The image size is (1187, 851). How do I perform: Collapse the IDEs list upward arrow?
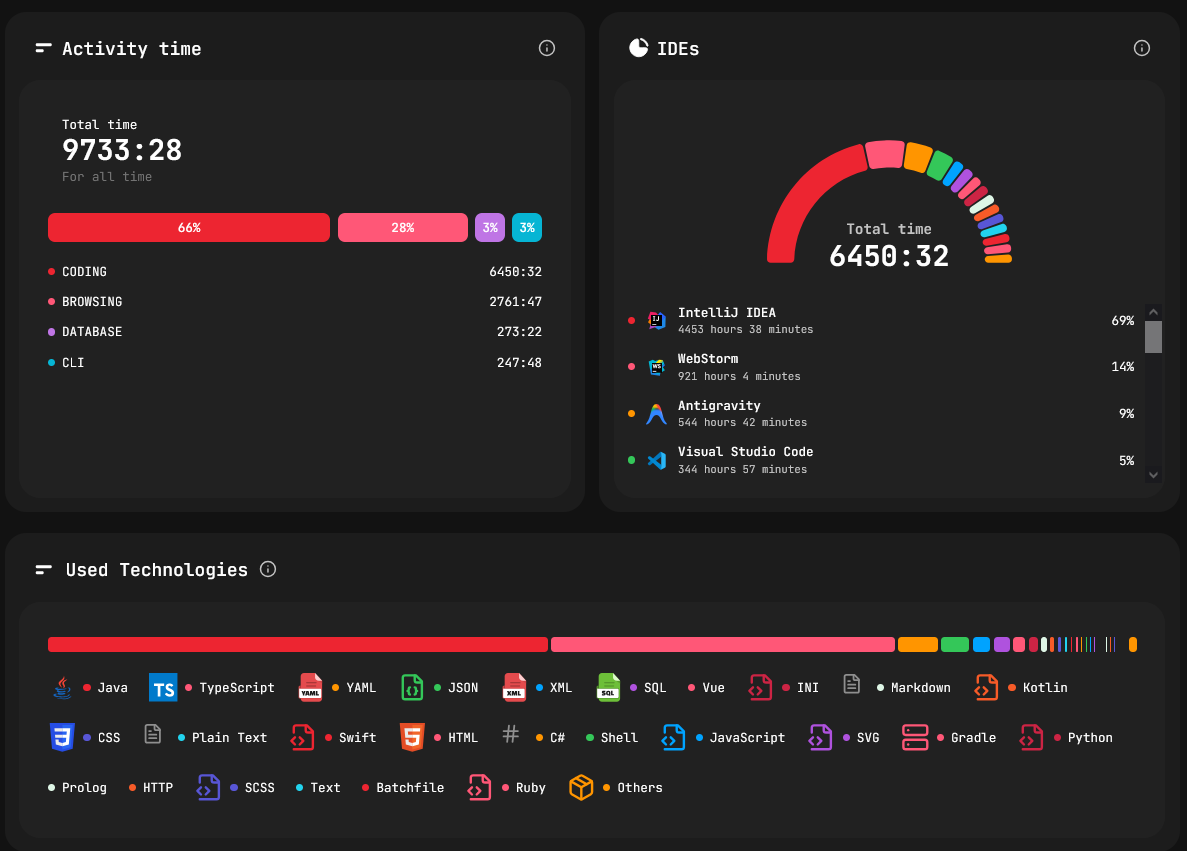pos(1153,312)
